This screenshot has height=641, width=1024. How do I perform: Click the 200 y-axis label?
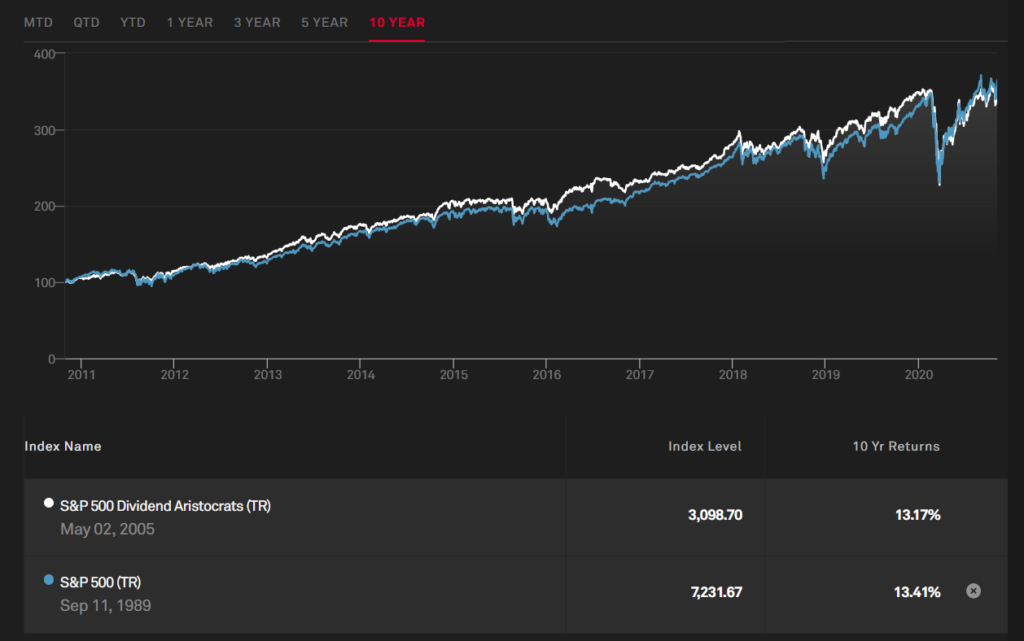pos(44,206)
